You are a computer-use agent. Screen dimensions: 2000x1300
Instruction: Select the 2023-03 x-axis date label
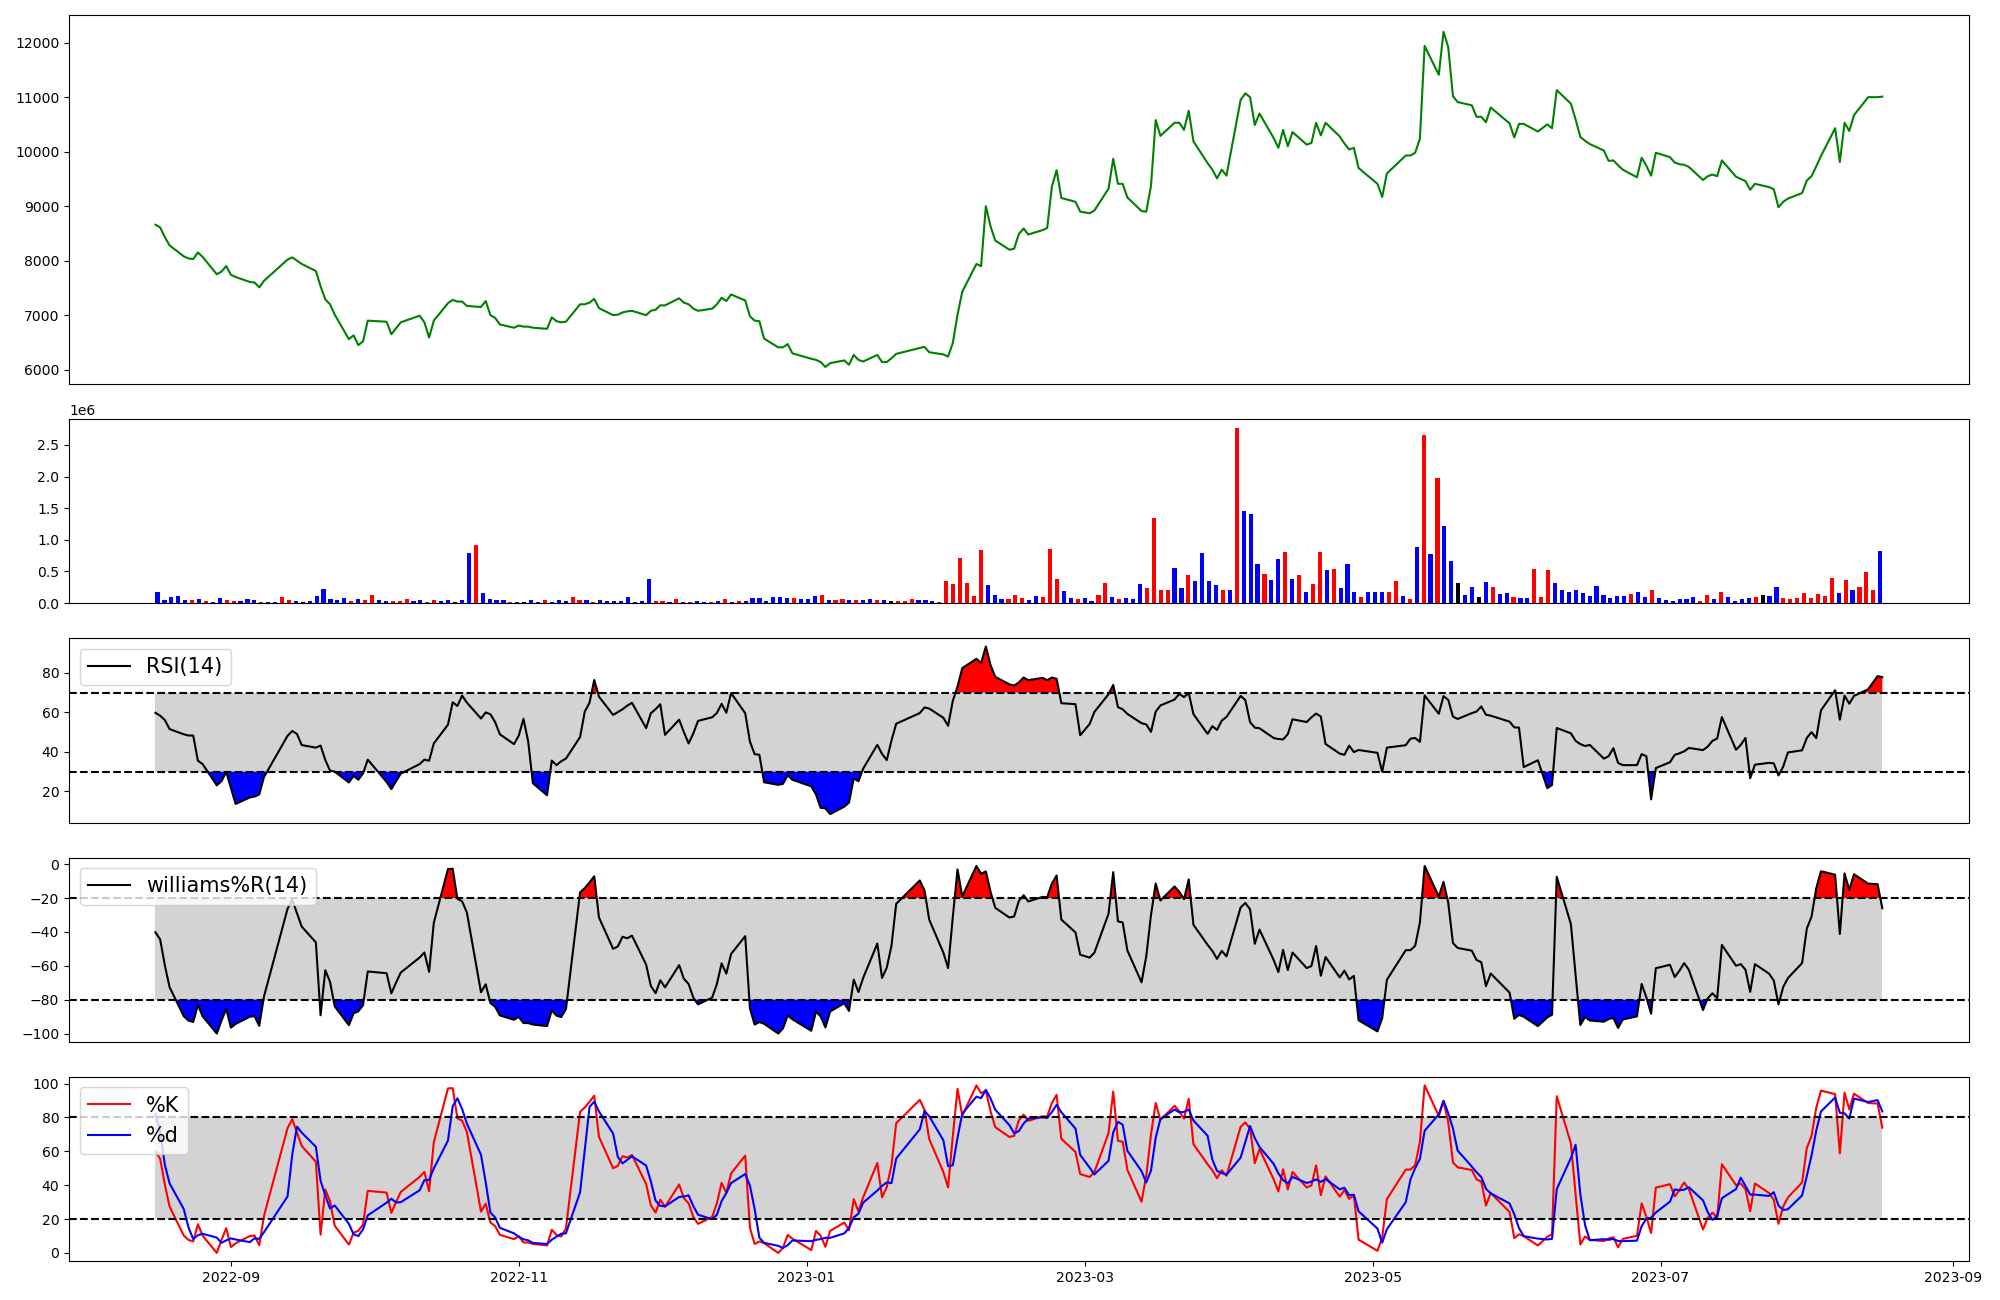point(1084,1277)
